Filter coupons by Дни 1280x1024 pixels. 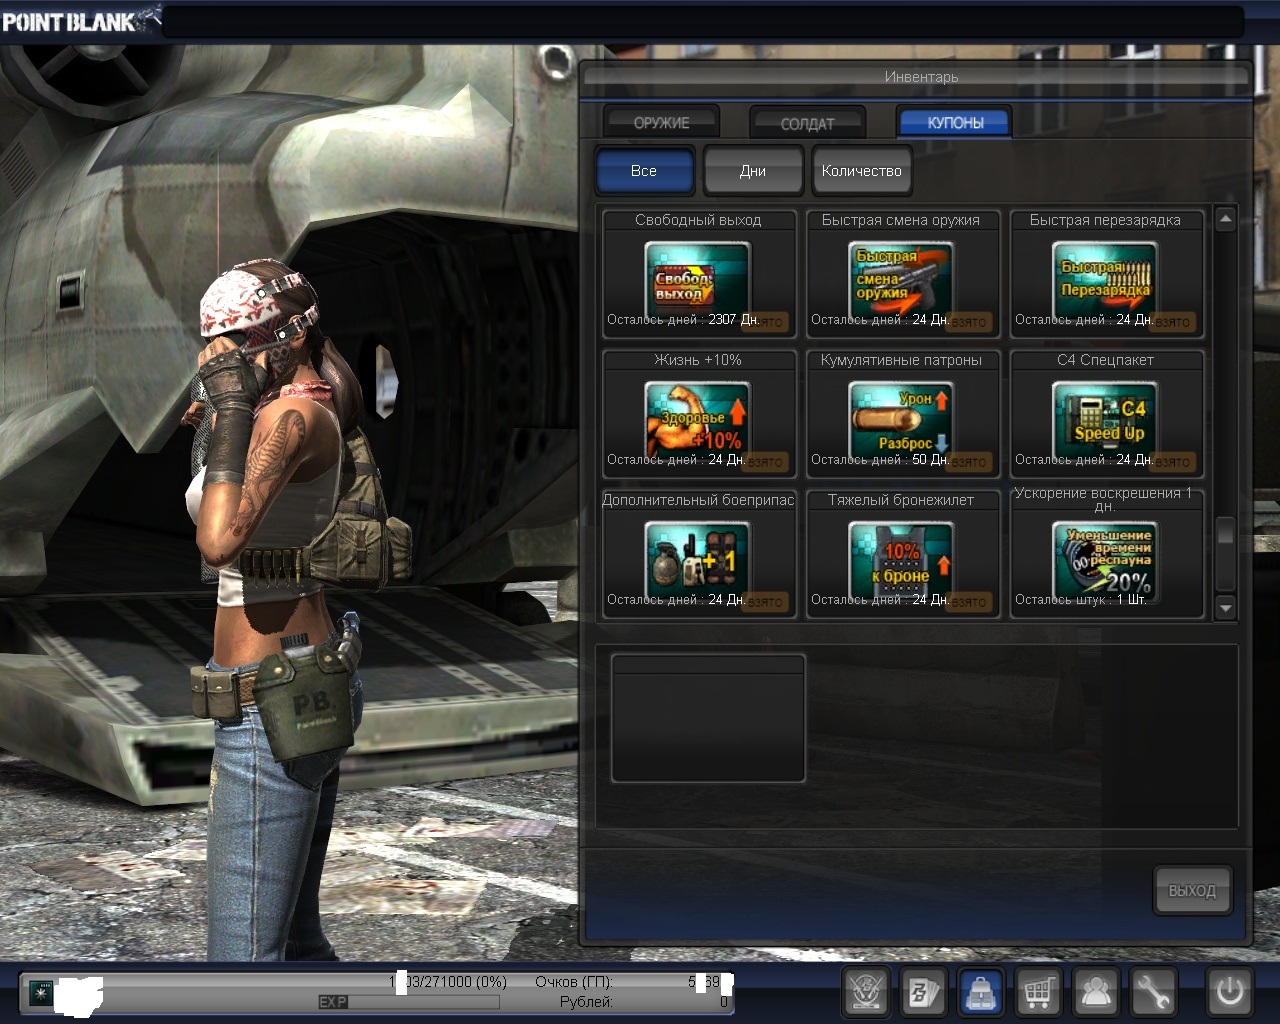(753, 171)
